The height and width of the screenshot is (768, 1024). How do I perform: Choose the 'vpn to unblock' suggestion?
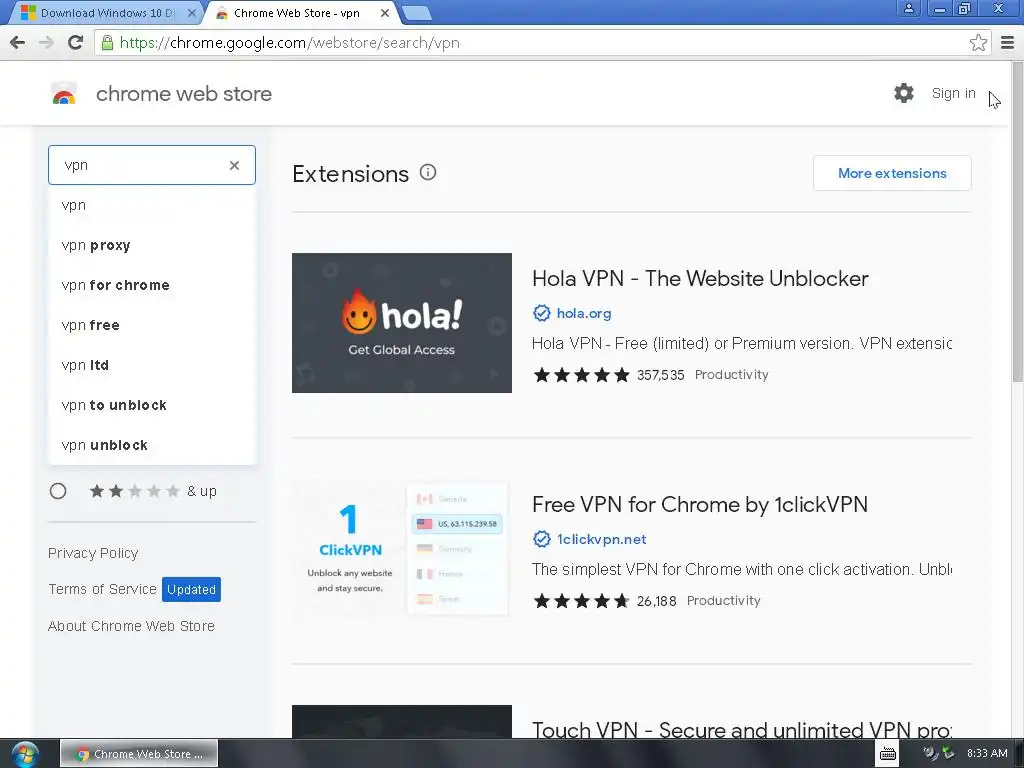[152, 405]
